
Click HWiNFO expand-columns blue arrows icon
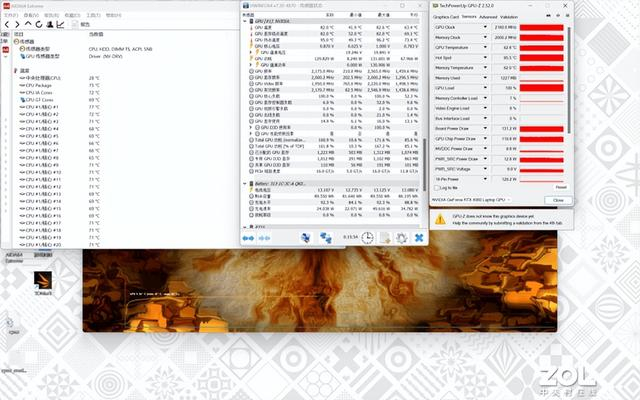click(x=248, y=238)
